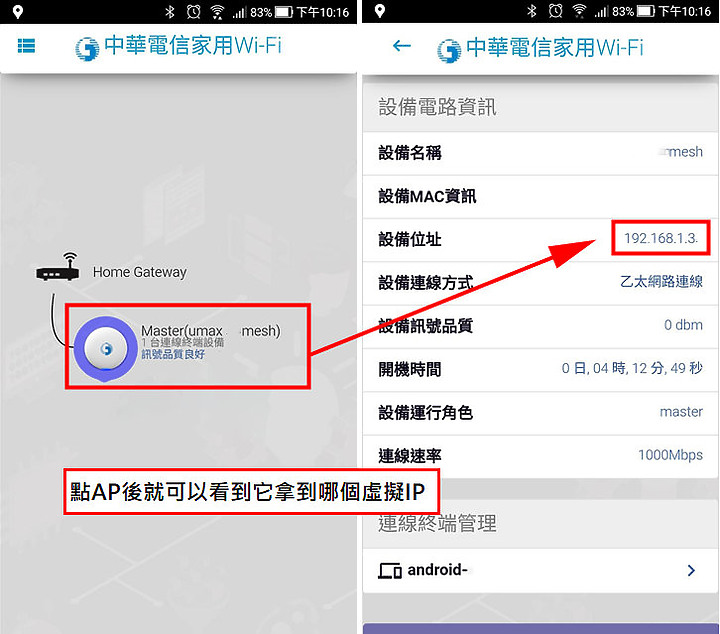Tap the master role value

click(681, 412)
